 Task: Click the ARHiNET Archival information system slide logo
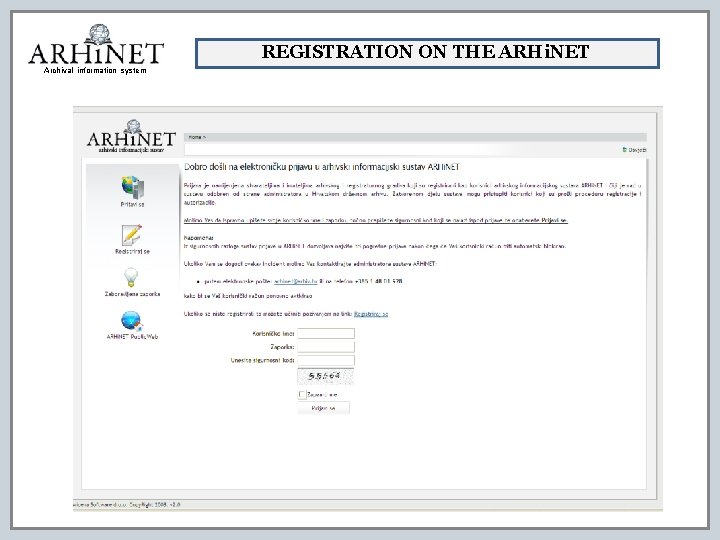(x=96, y=49)
